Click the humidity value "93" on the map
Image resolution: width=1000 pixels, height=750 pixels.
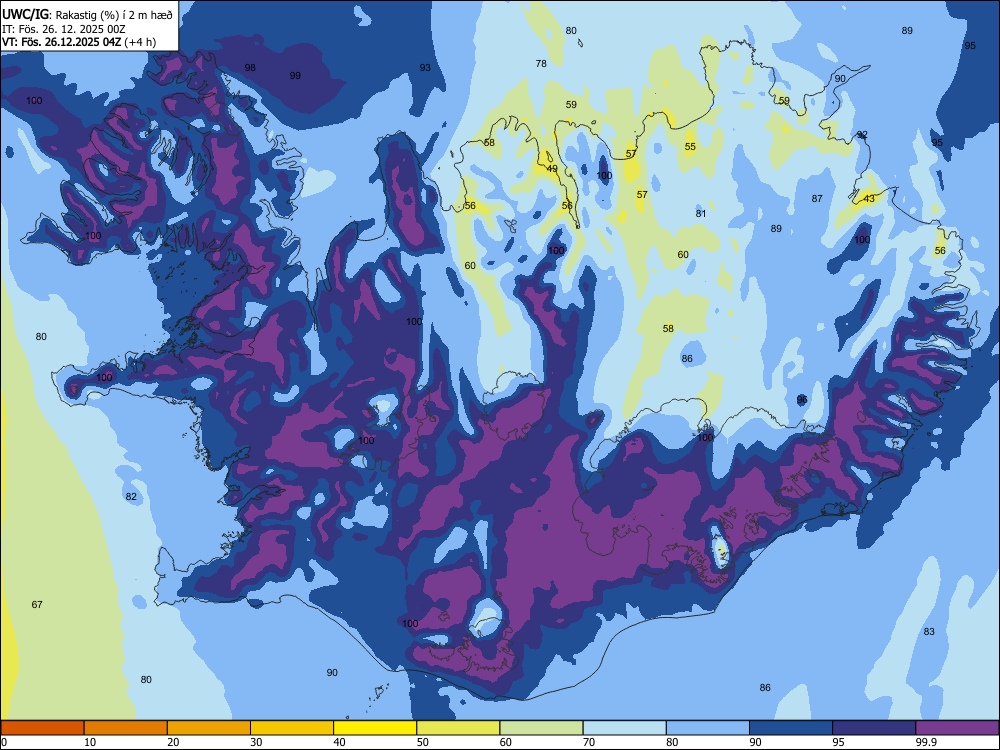425,68
